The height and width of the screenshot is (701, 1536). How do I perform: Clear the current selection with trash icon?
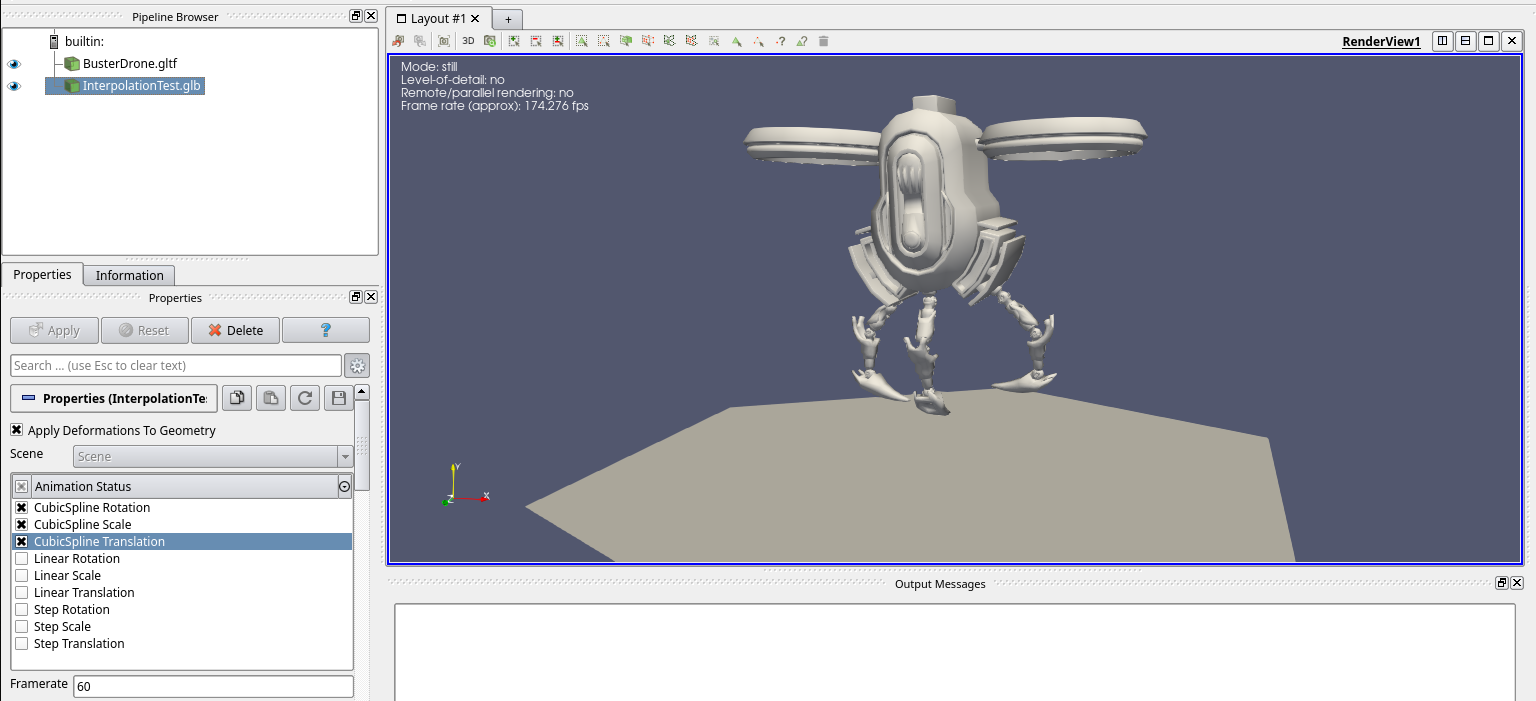[822, 41]
